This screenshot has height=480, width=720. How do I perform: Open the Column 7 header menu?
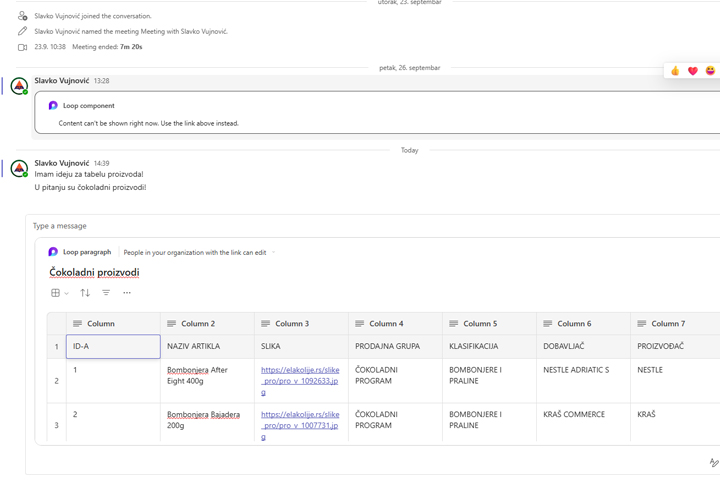pyautogui.click(x=667, y=324)
